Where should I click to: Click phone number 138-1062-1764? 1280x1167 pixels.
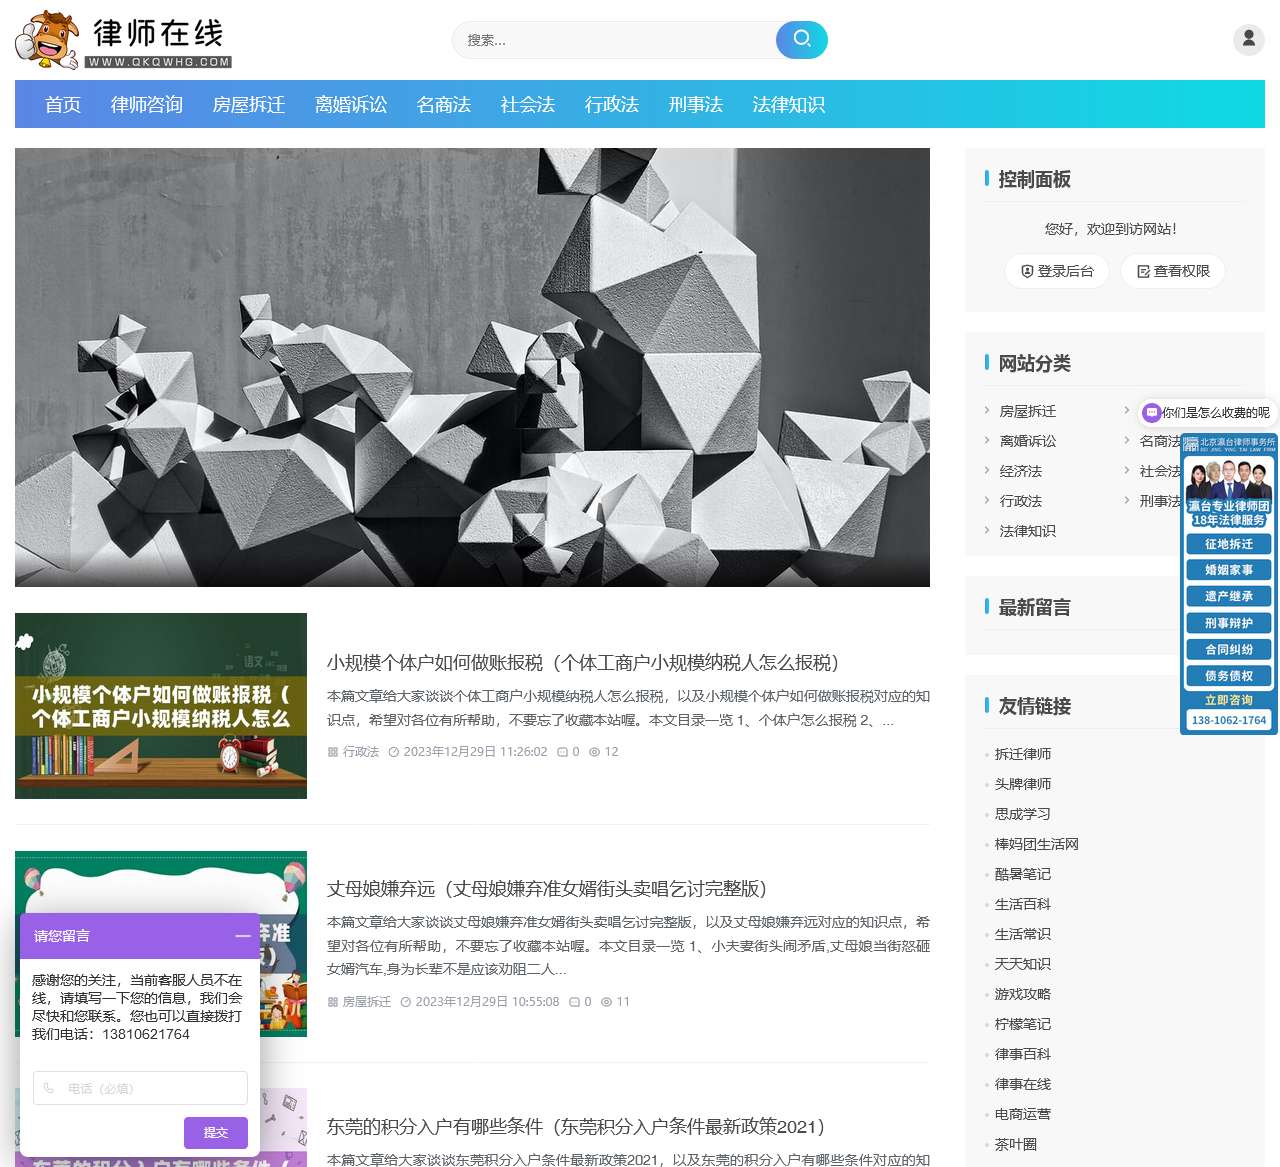coord(1229,720)
